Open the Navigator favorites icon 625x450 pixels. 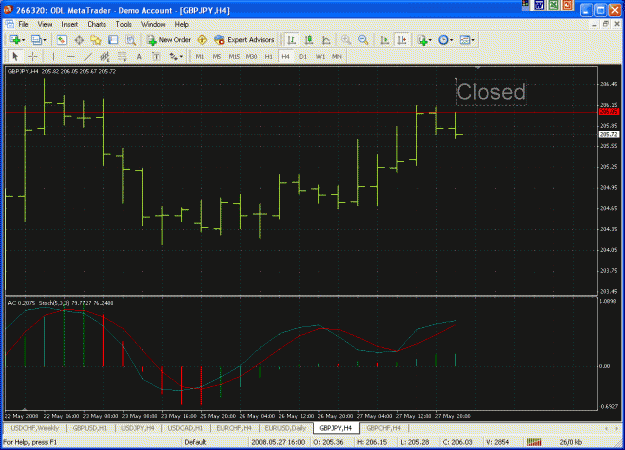coord(96,40)
